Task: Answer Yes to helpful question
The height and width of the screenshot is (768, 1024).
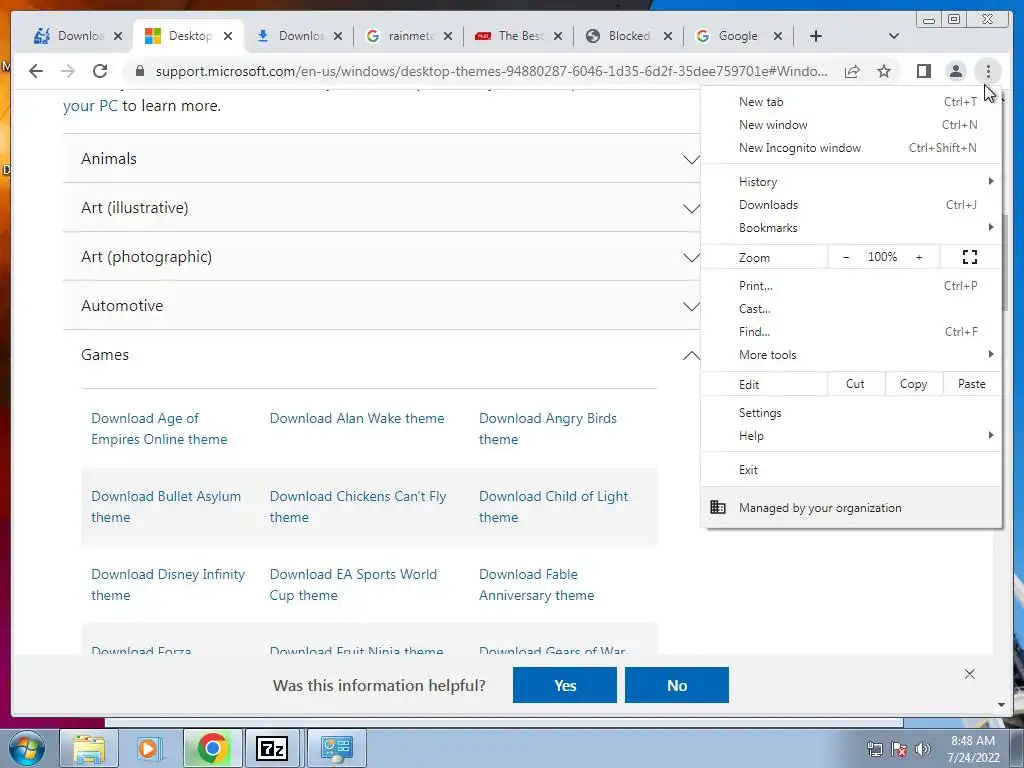Action: pos(565,685)
